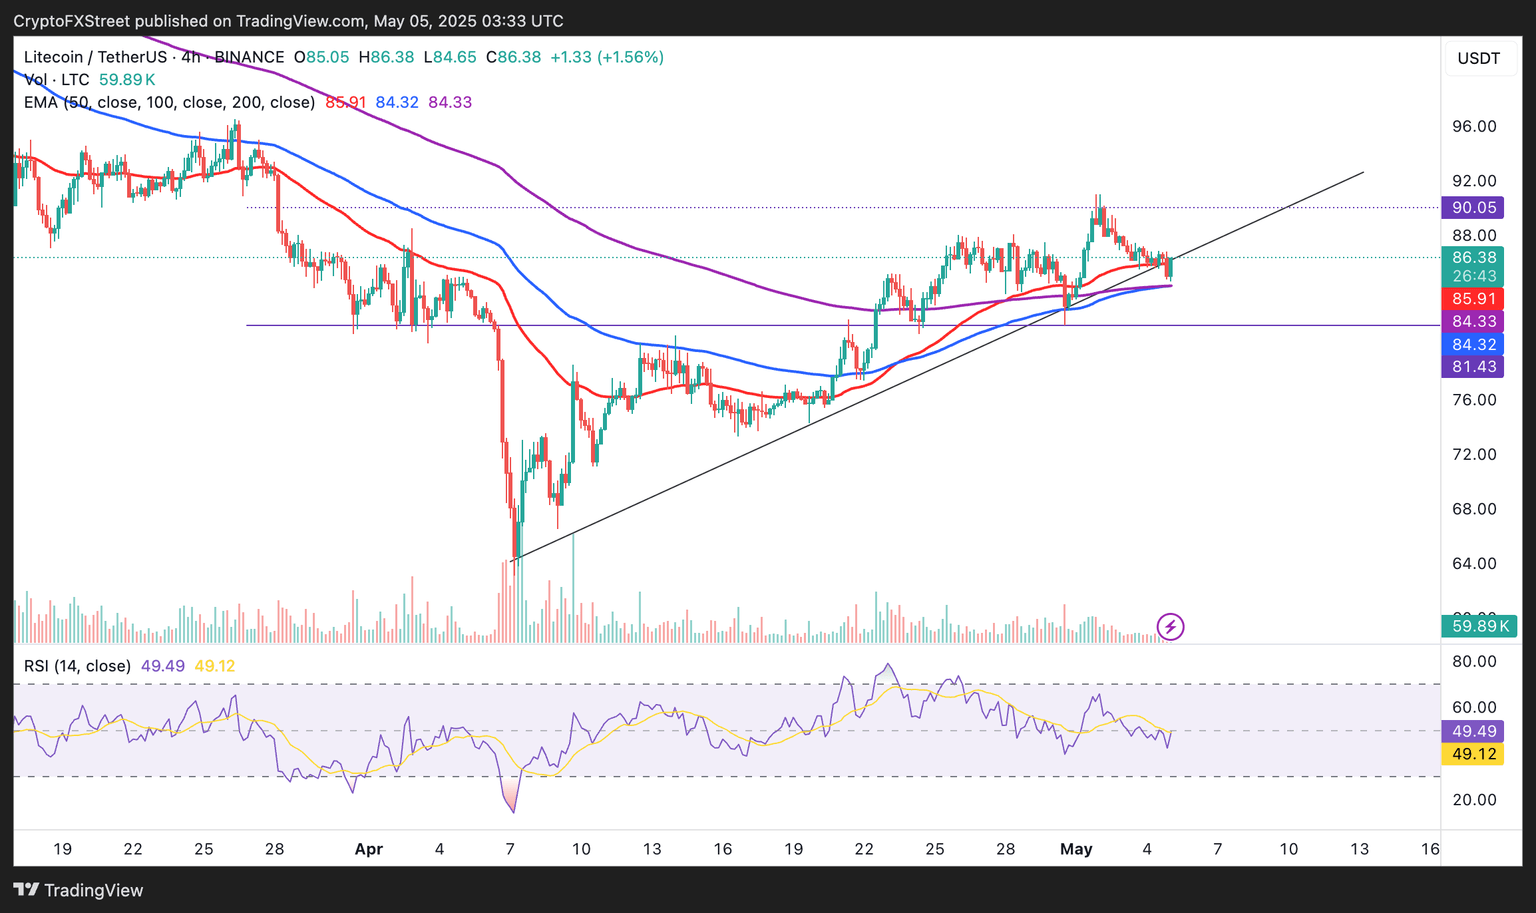
Task: Select the red 85.91 EMA price tag
Action: [x=1473, y=298]
